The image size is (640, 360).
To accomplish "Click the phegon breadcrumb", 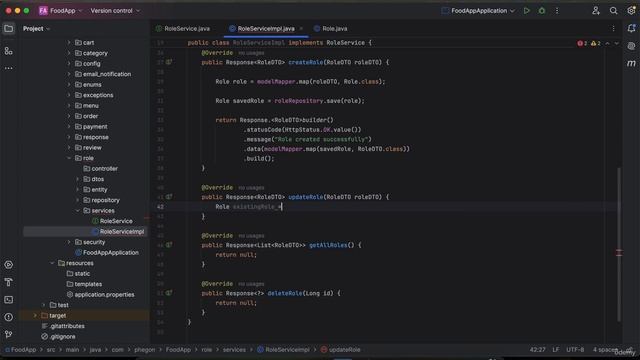I will [x=144, y=350].
